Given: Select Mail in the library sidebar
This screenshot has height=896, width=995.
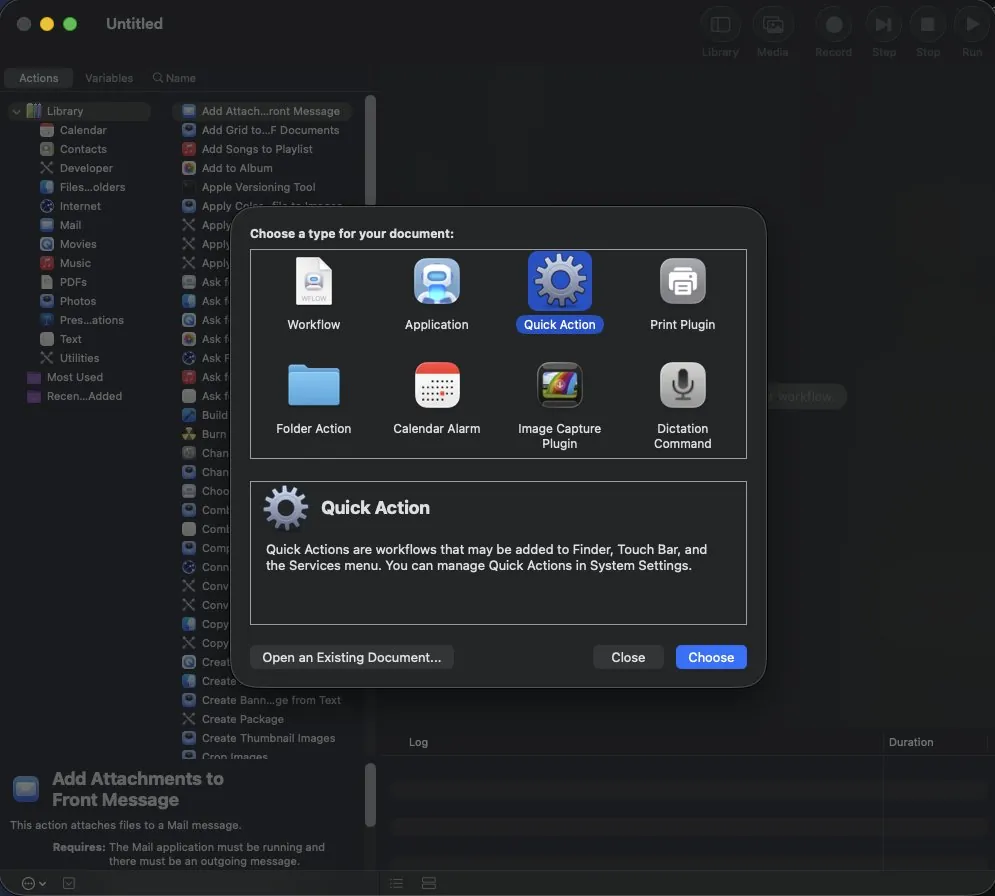Looking at the screenshot, I should point(70,225).
